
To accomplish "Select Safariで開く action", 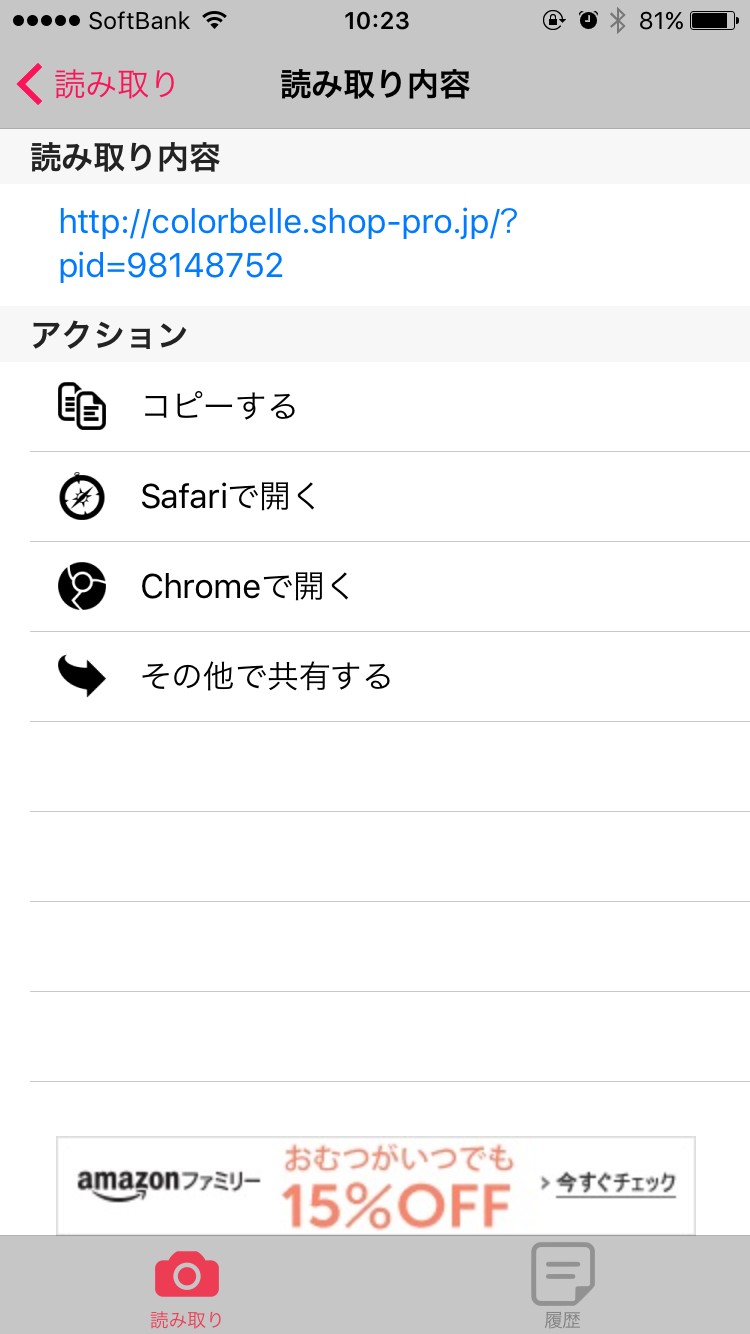I will [229, 496].
